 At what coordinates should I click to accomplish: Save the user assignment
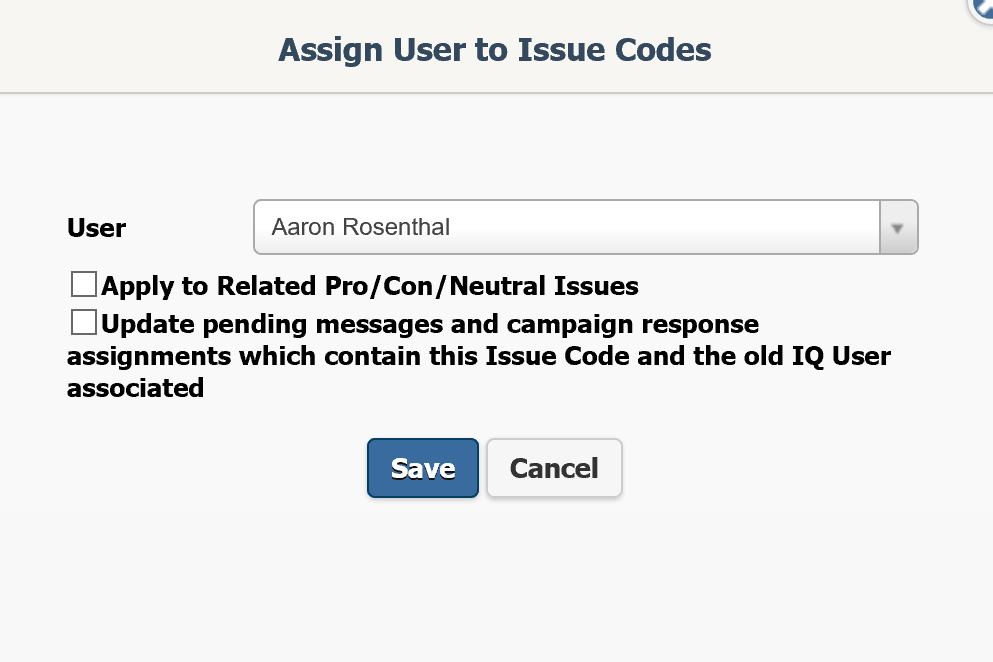[x=422, y=468]
